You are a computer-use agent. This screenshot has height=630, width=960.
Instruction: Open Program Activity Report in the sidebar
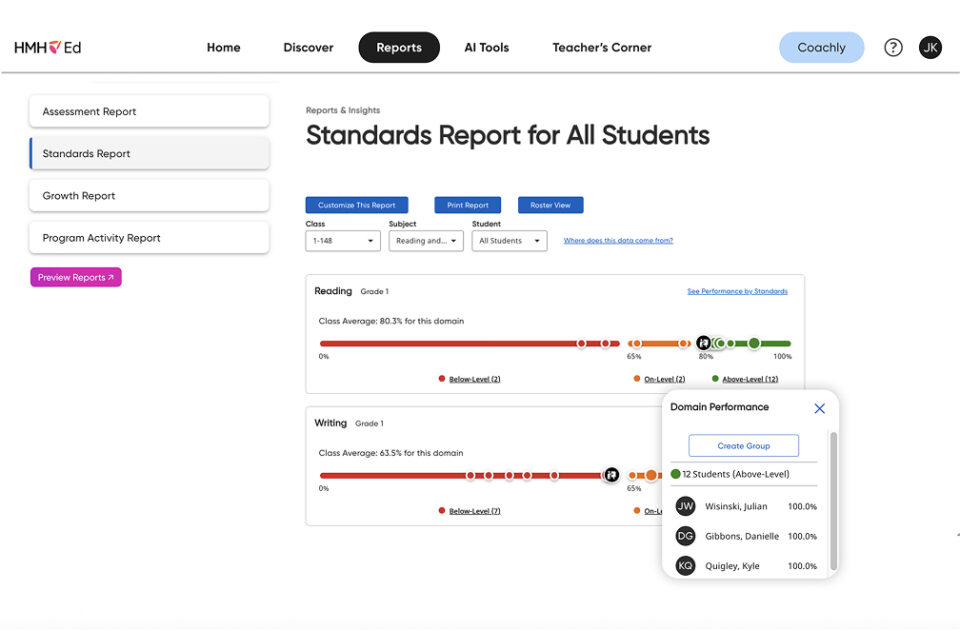click(x=149, y=238)
